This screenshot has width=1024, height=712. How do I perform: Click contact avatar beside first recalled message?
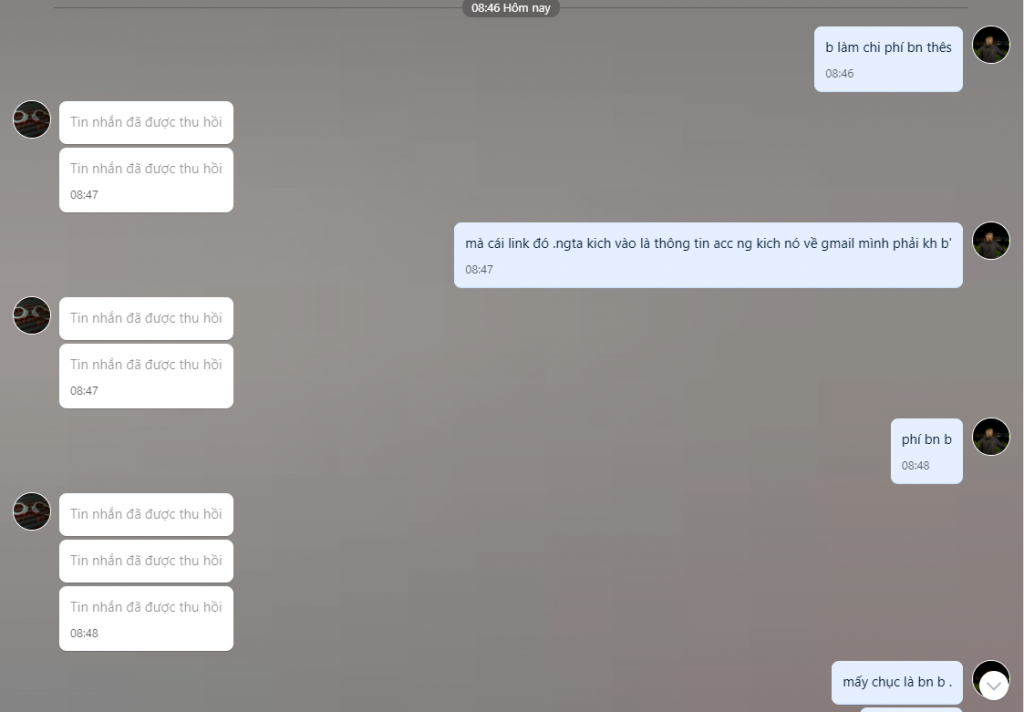tap(32, 119)
